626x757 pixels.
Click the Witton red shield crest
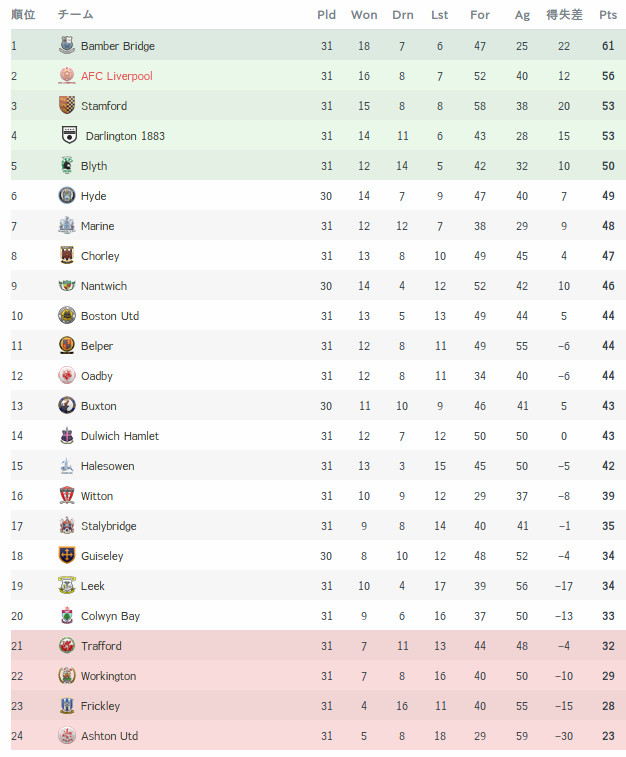(67, 495)
